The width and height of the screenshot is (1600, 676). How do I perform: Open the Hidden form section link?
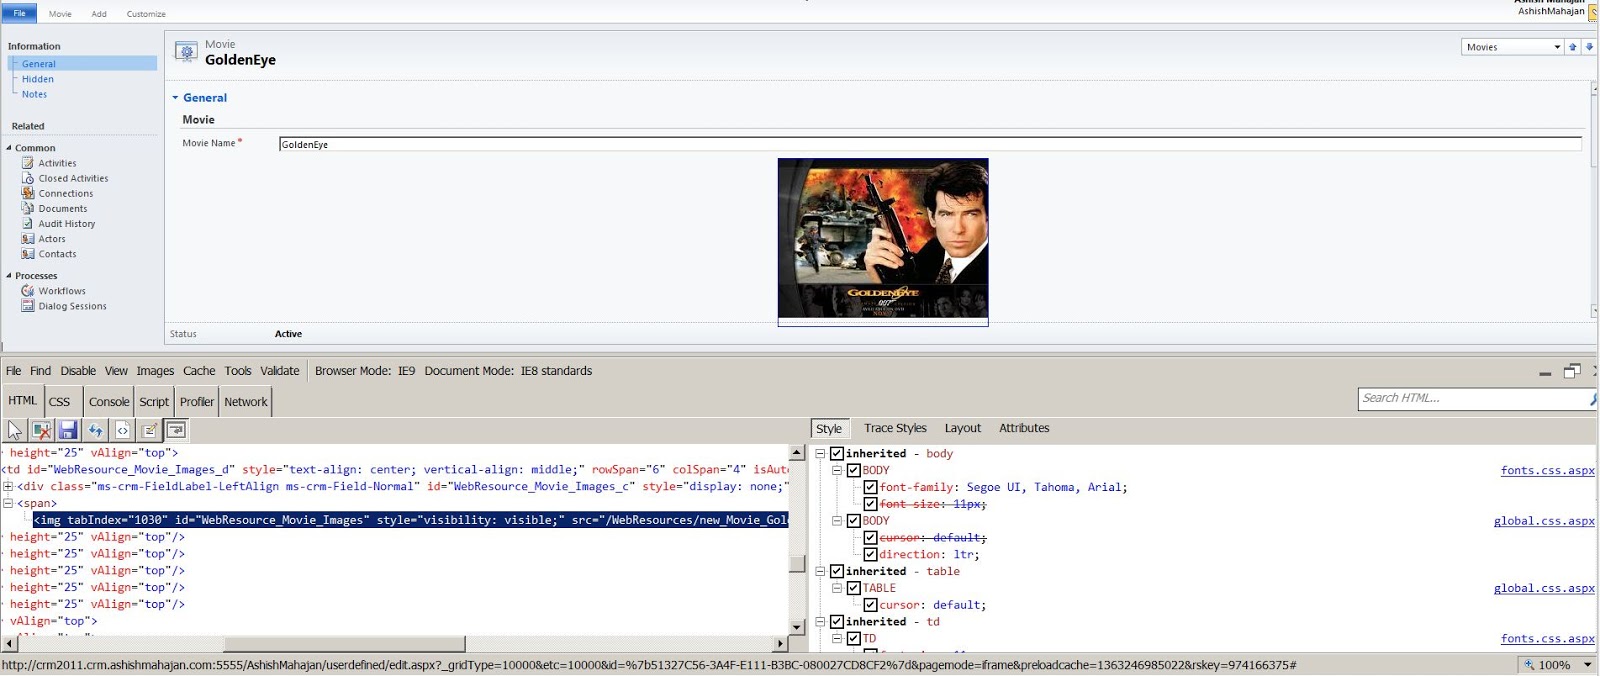tap(38, 79)
